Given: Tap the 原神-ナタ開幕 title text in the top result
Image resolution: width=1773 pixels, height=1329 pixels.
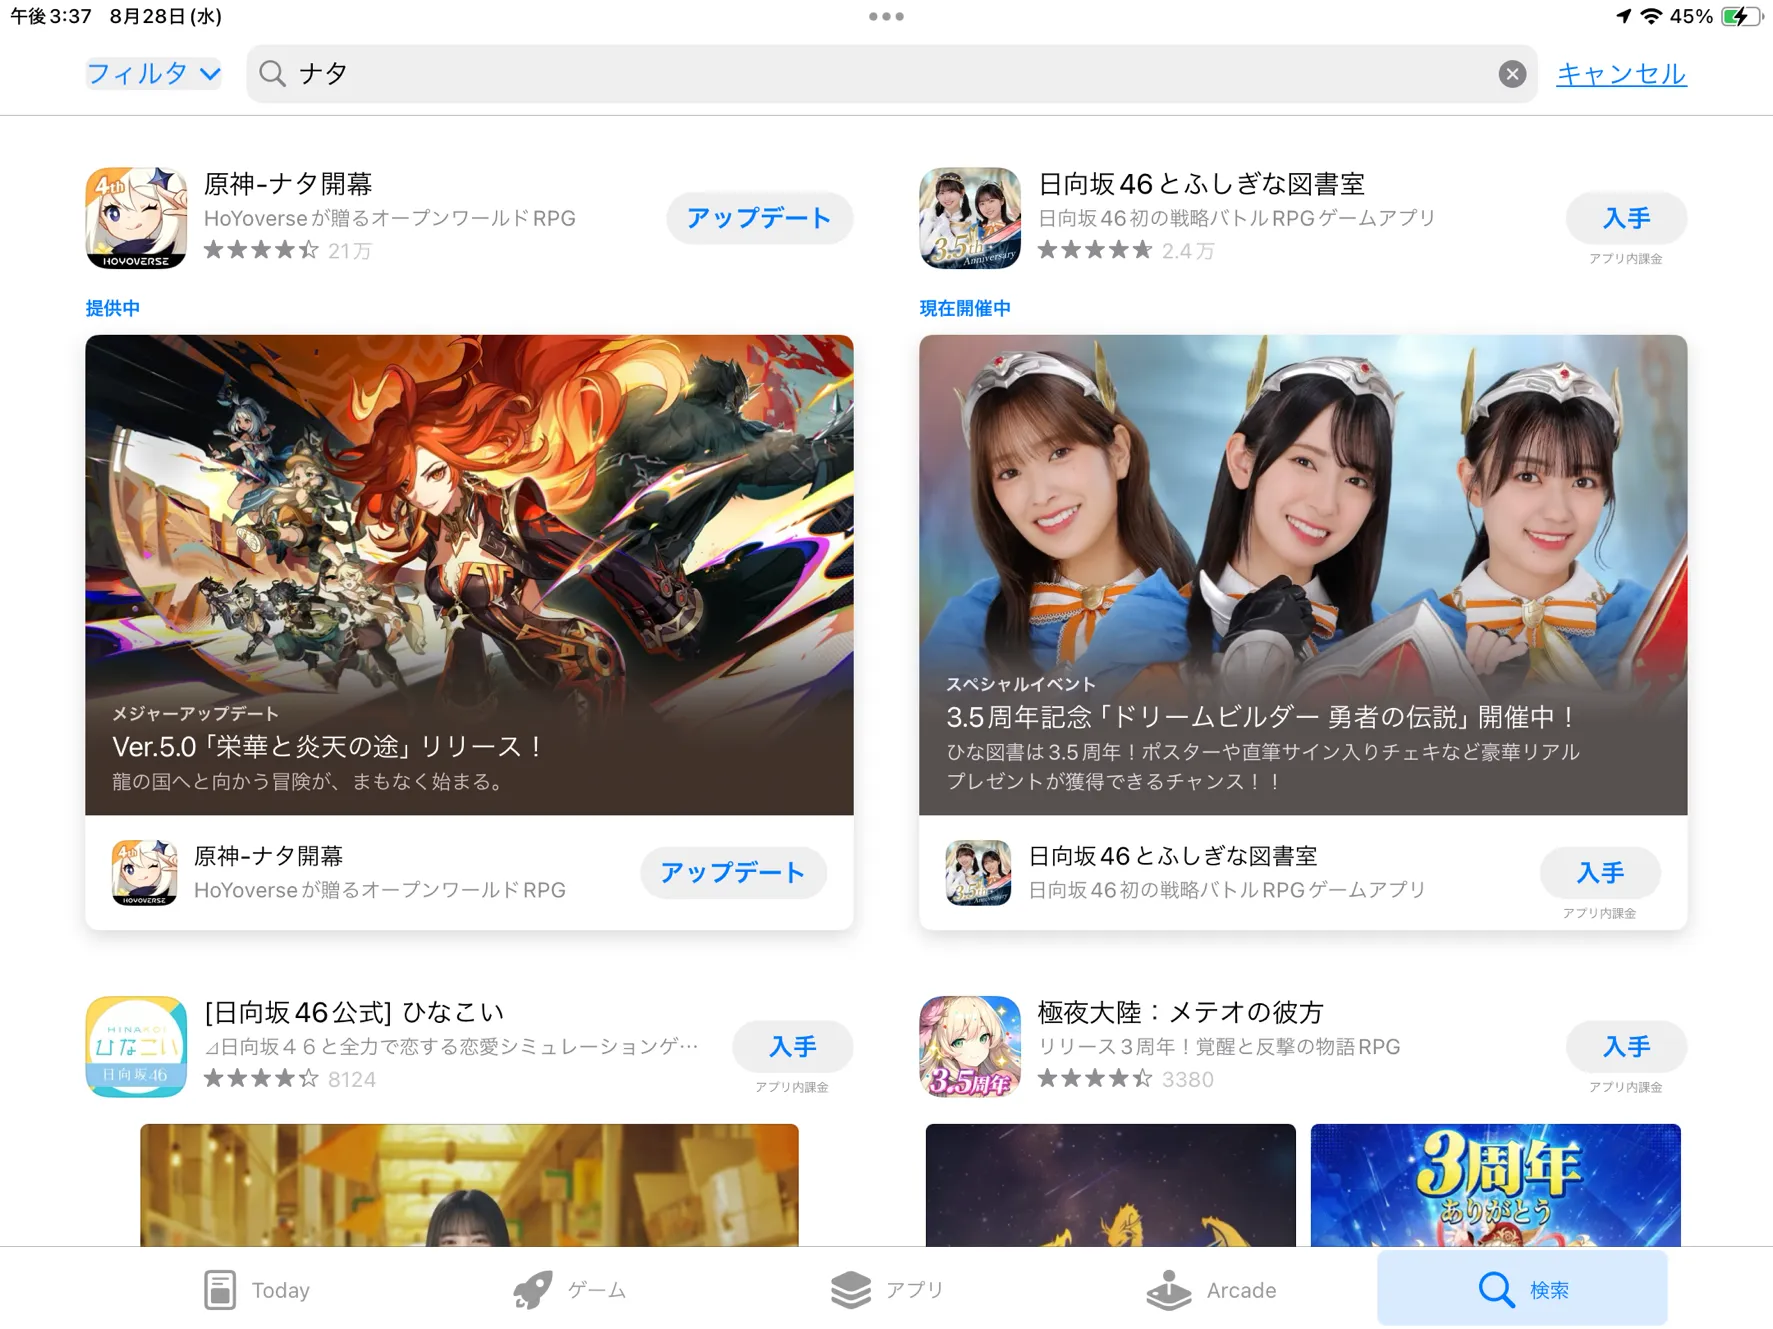Looking at the screenshot, I should pos(288,184).
